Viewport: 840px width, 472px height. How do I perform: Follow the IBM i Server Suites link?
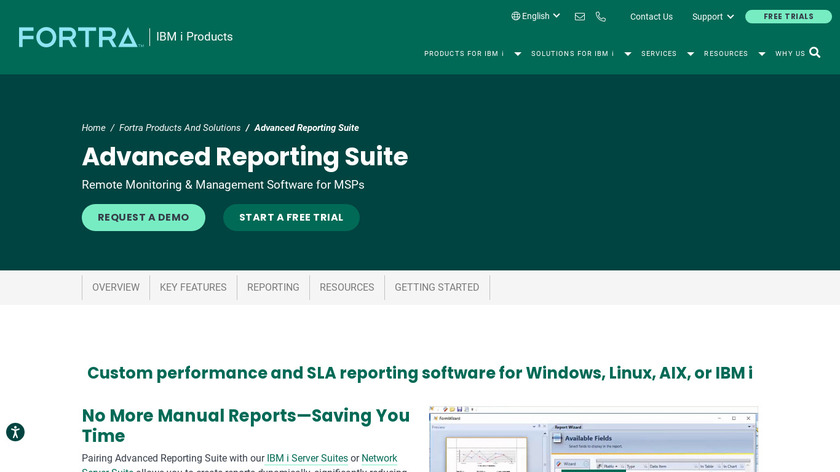(x=307, y=458)
